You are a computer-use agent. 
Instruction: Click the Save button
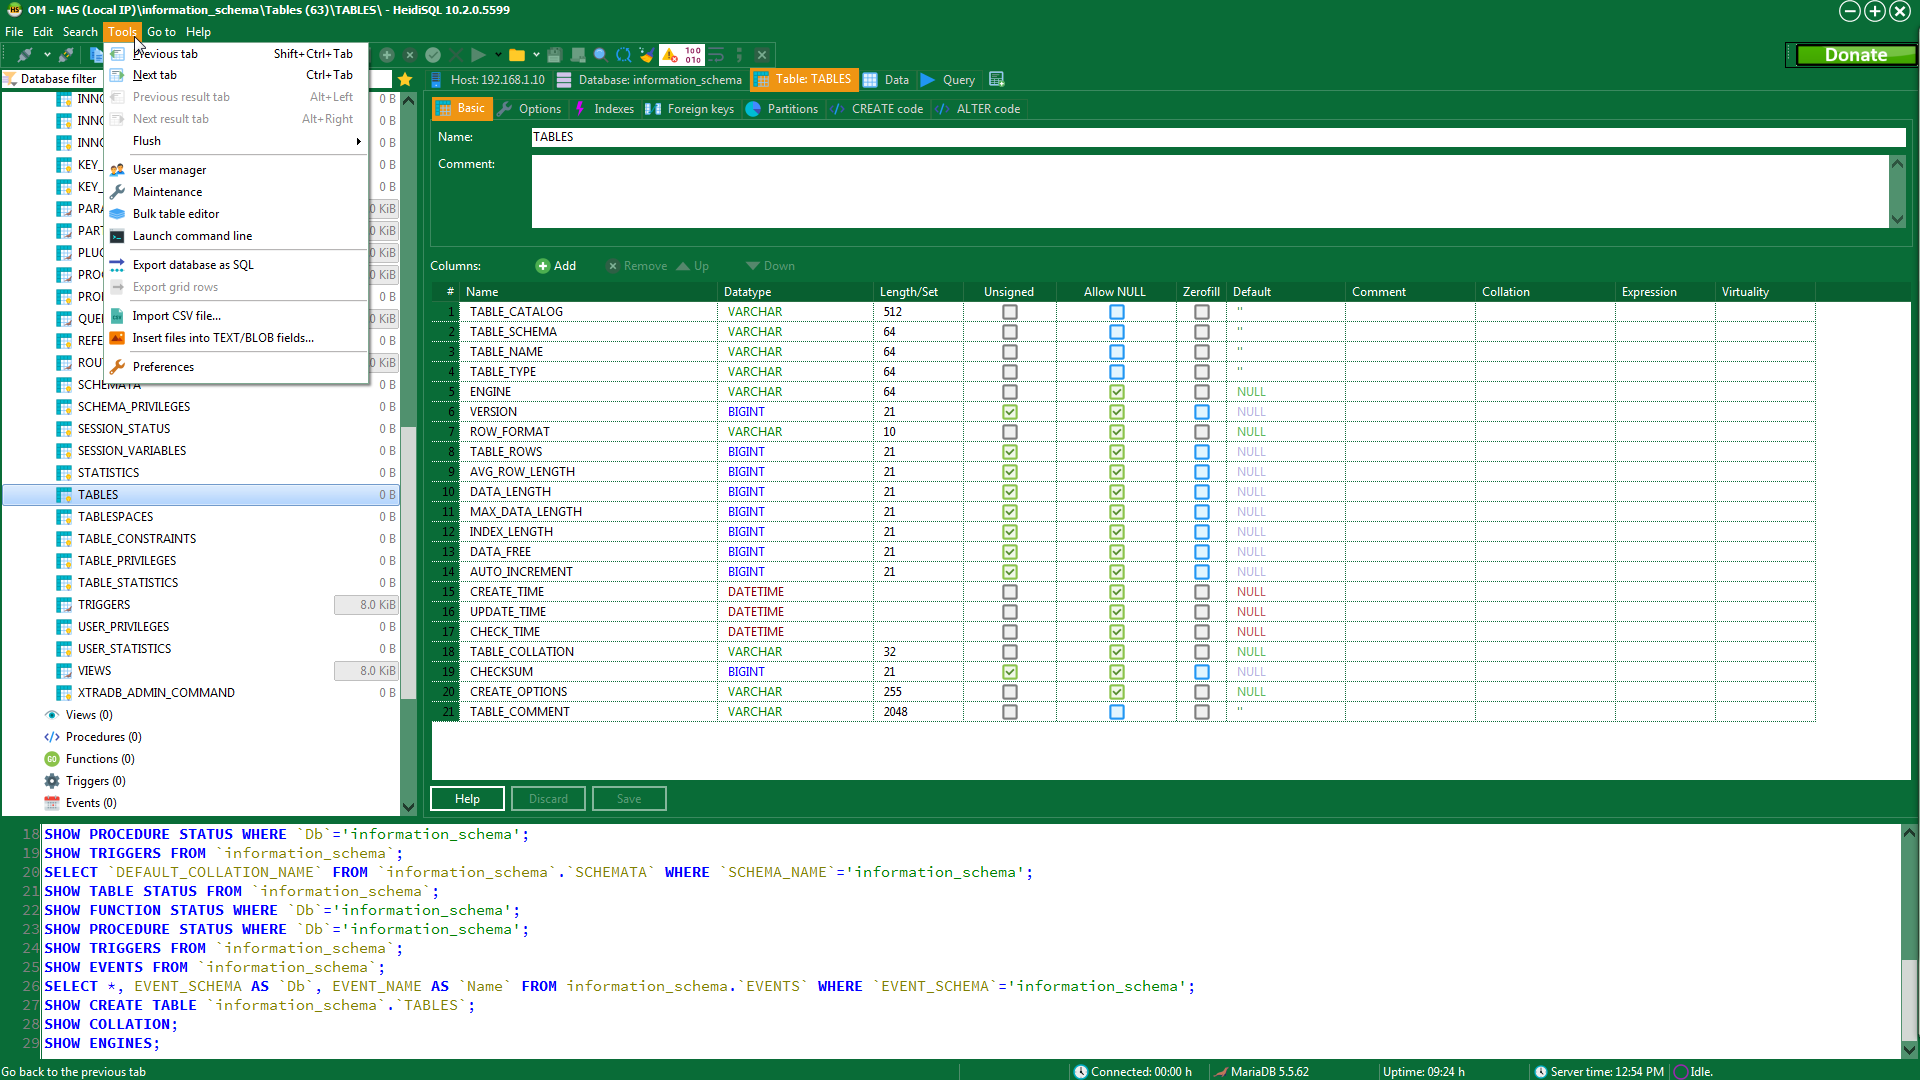pos(629,798)
